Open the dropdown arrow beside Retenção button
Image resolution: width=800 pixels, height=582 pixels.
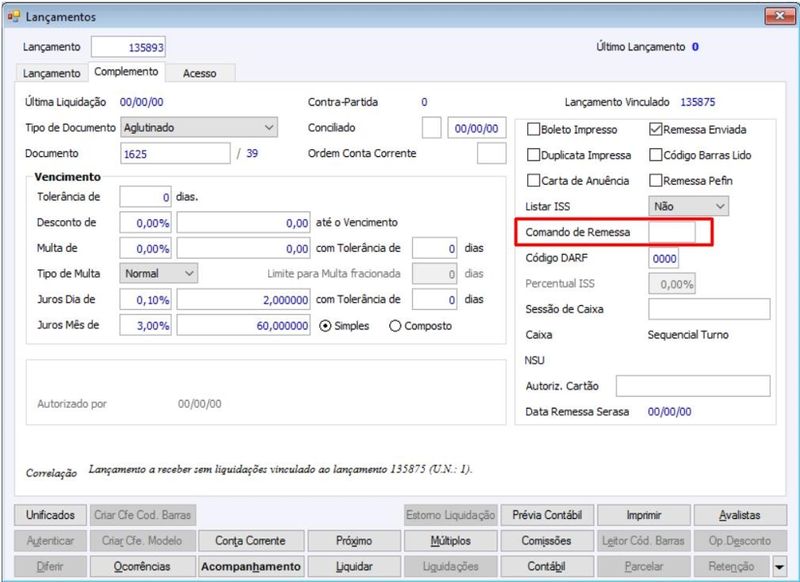pyautogui.click(x=779, y=567)
